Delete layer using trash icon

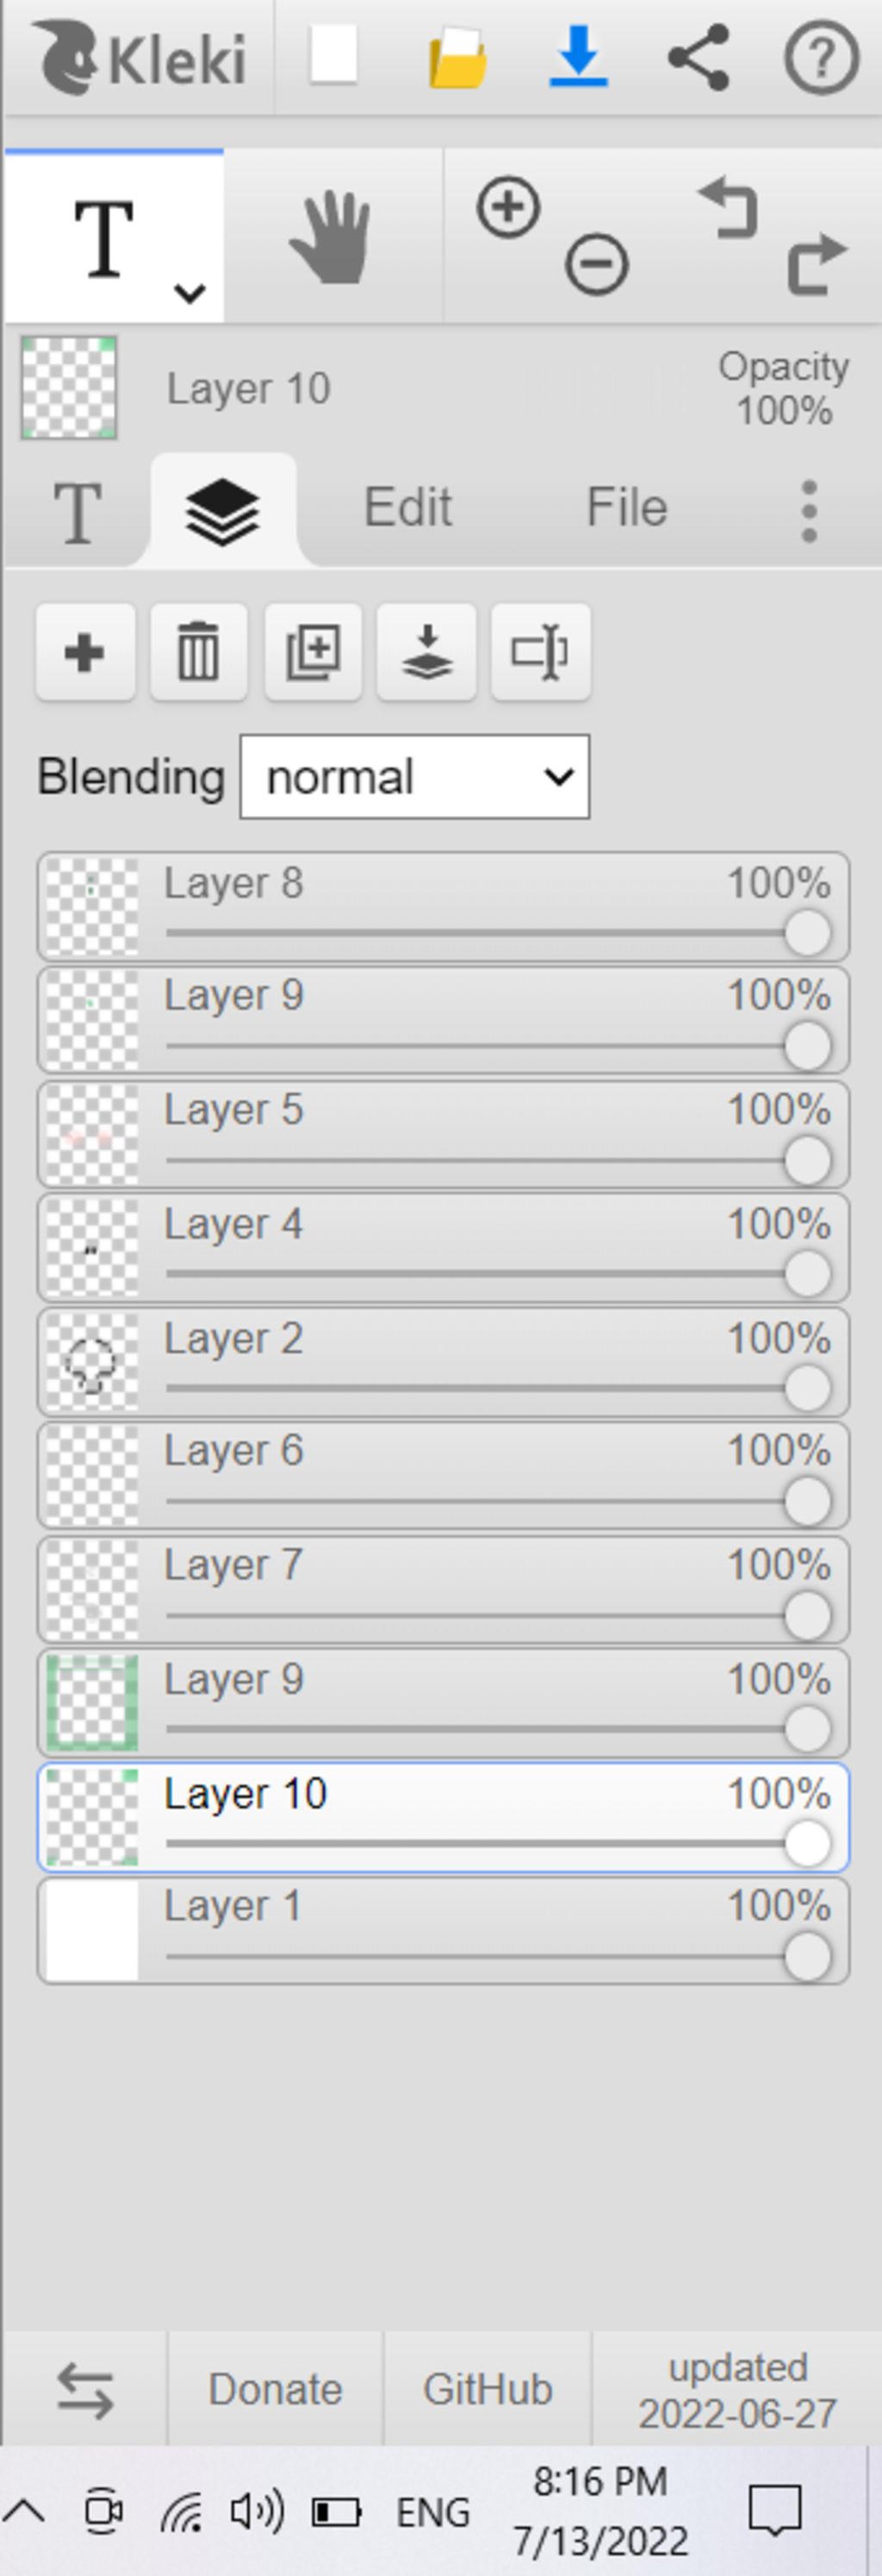(x=198, y=653)
